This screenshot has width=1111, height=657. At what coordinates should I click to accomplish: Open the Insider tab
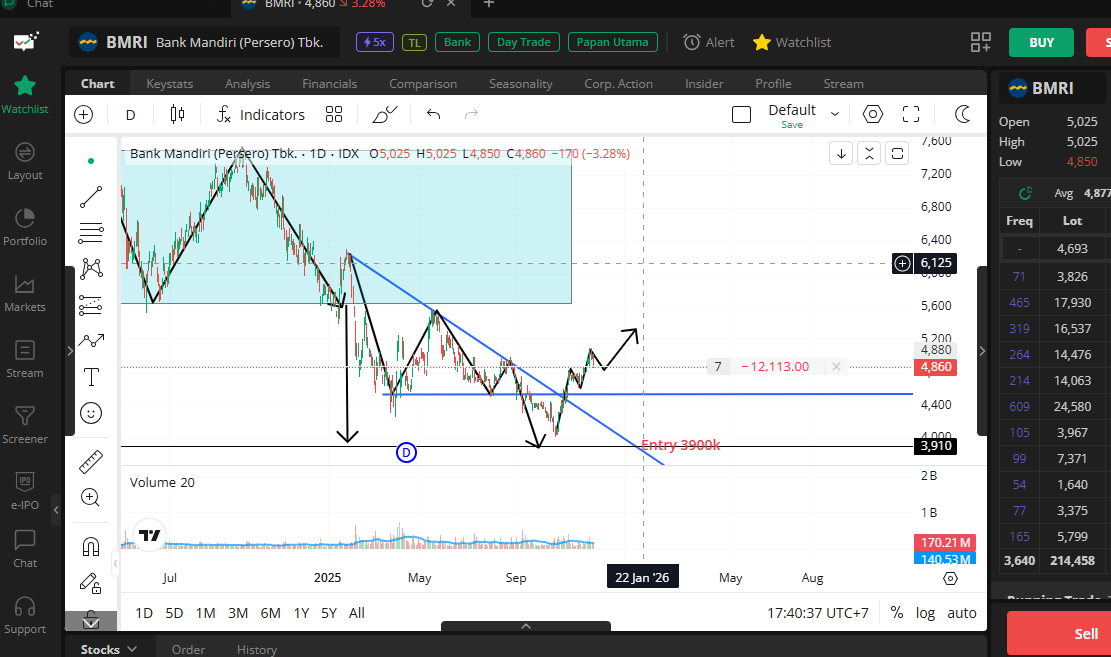[x=704, y=84]
